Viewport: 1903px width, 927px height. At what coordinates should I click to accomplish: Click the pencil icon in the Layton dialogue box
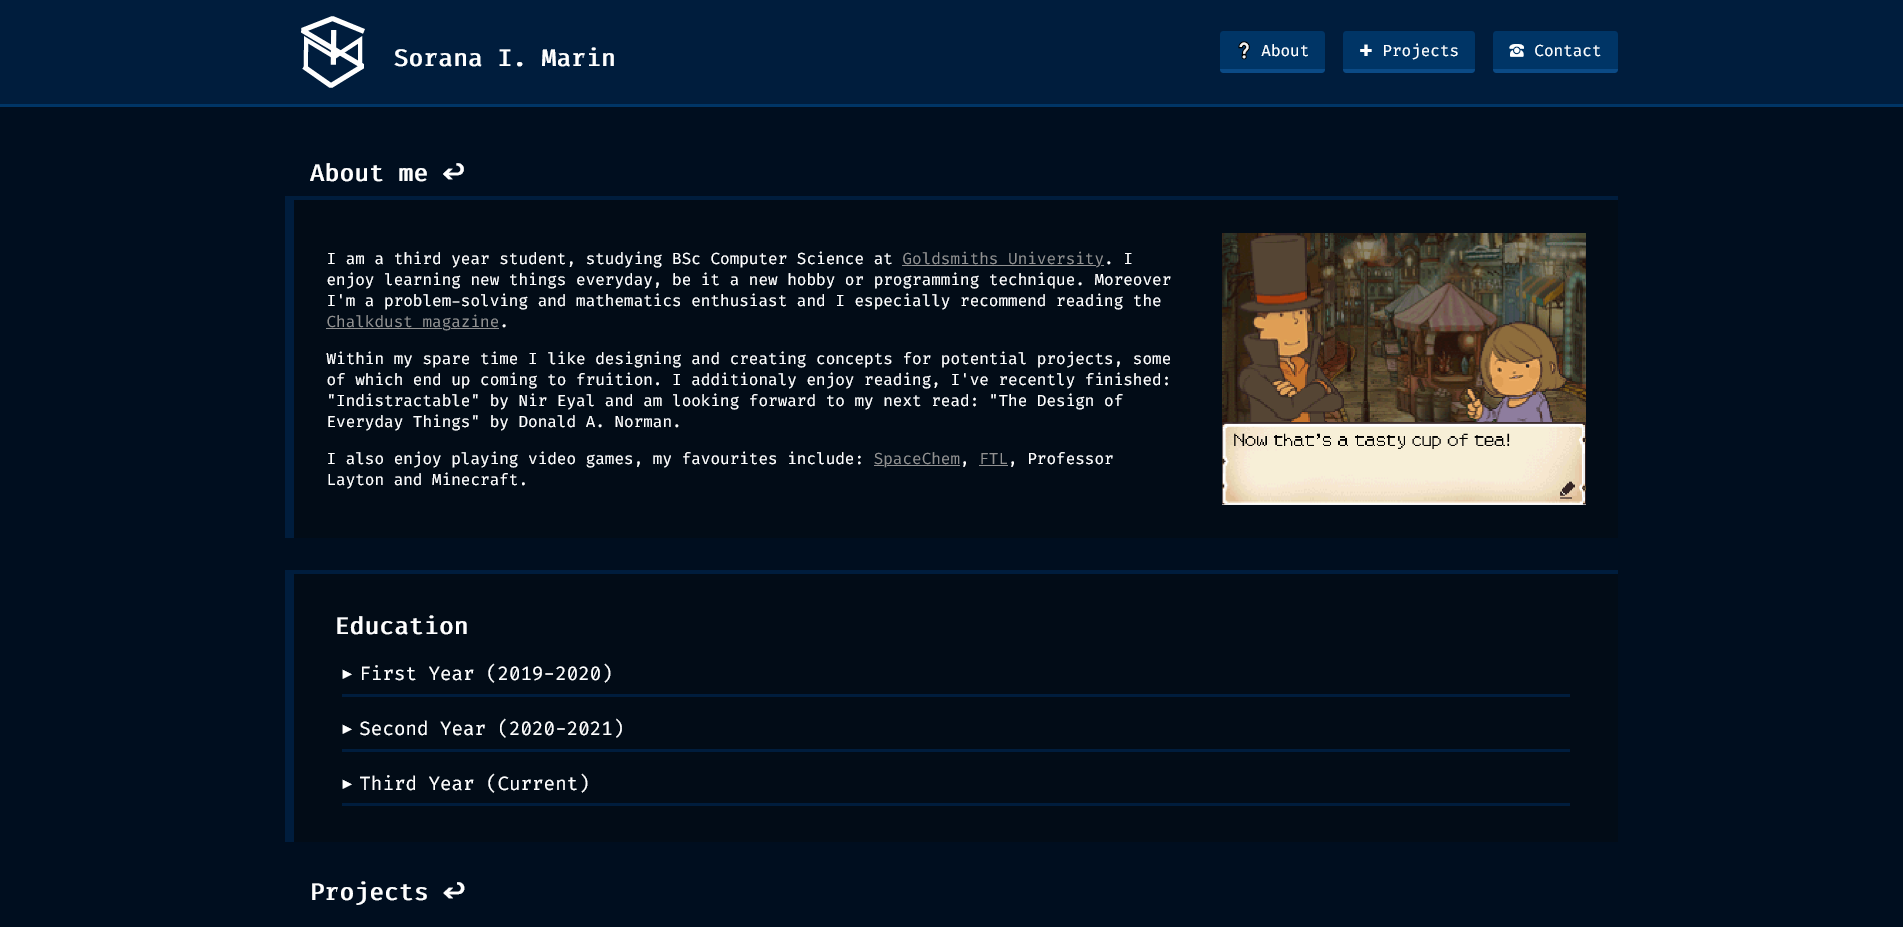(1566, 489)
